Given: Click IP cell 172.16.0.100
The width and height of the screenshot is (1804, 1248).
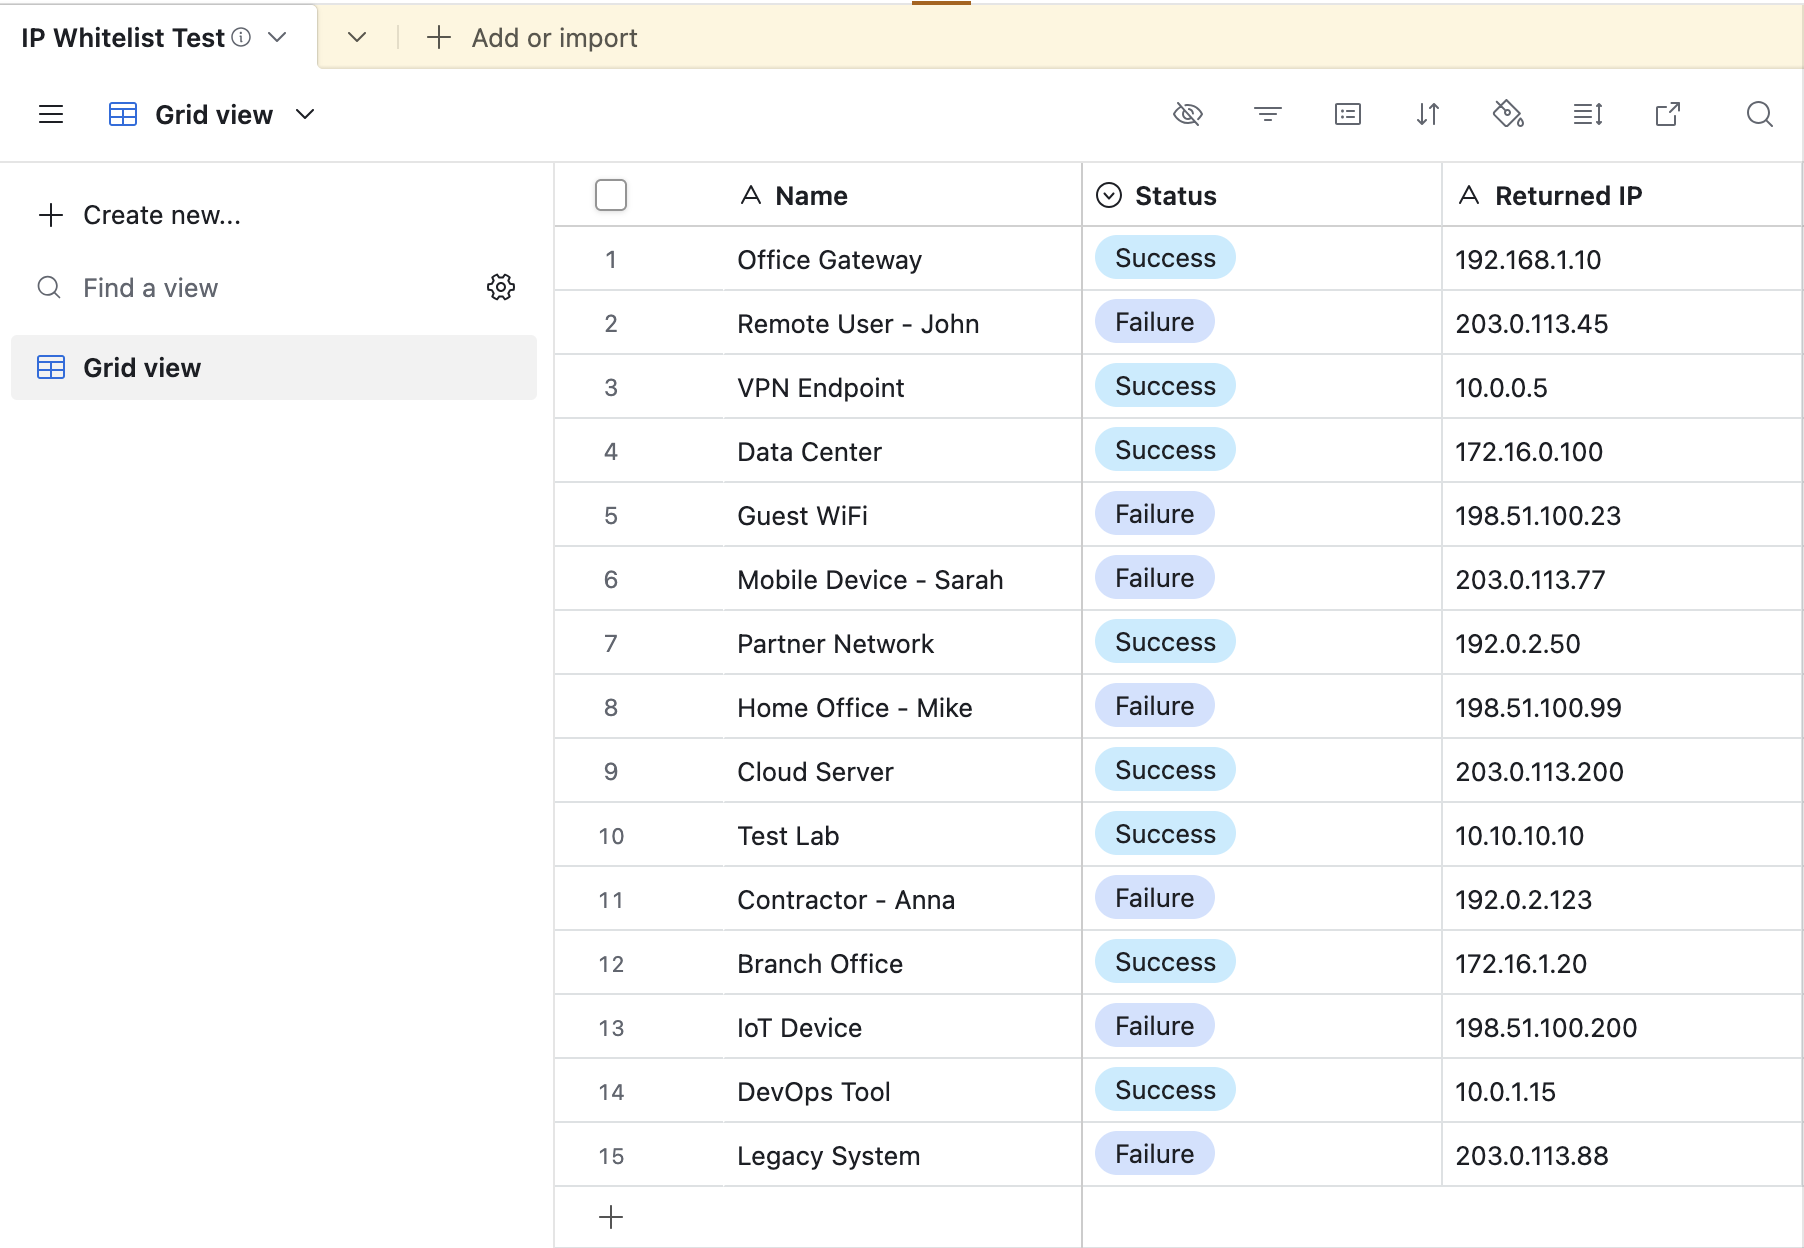Looking at the screenshot, I should tap(1622, 451).
